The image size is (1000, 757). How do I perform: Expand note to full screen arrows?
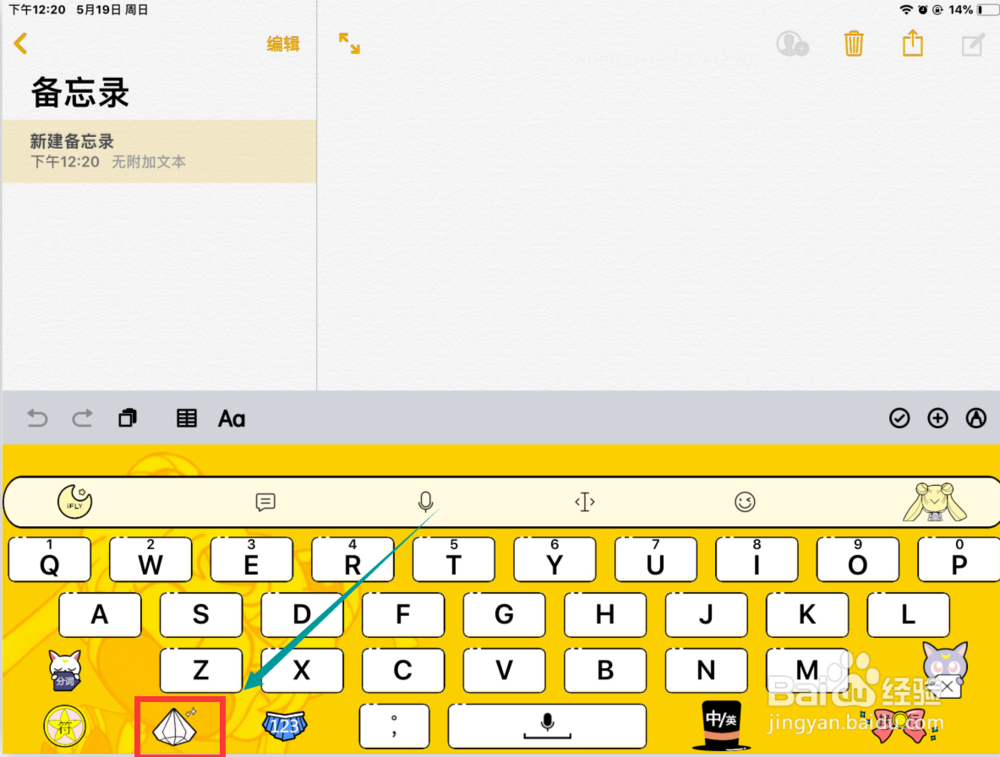(x=349, y=43)
